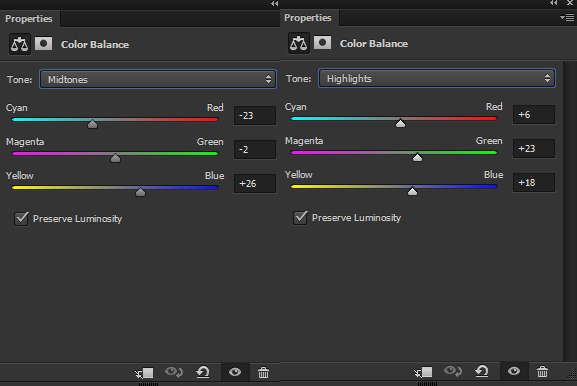Open the Tone dropdown showing Highlights

437,78
